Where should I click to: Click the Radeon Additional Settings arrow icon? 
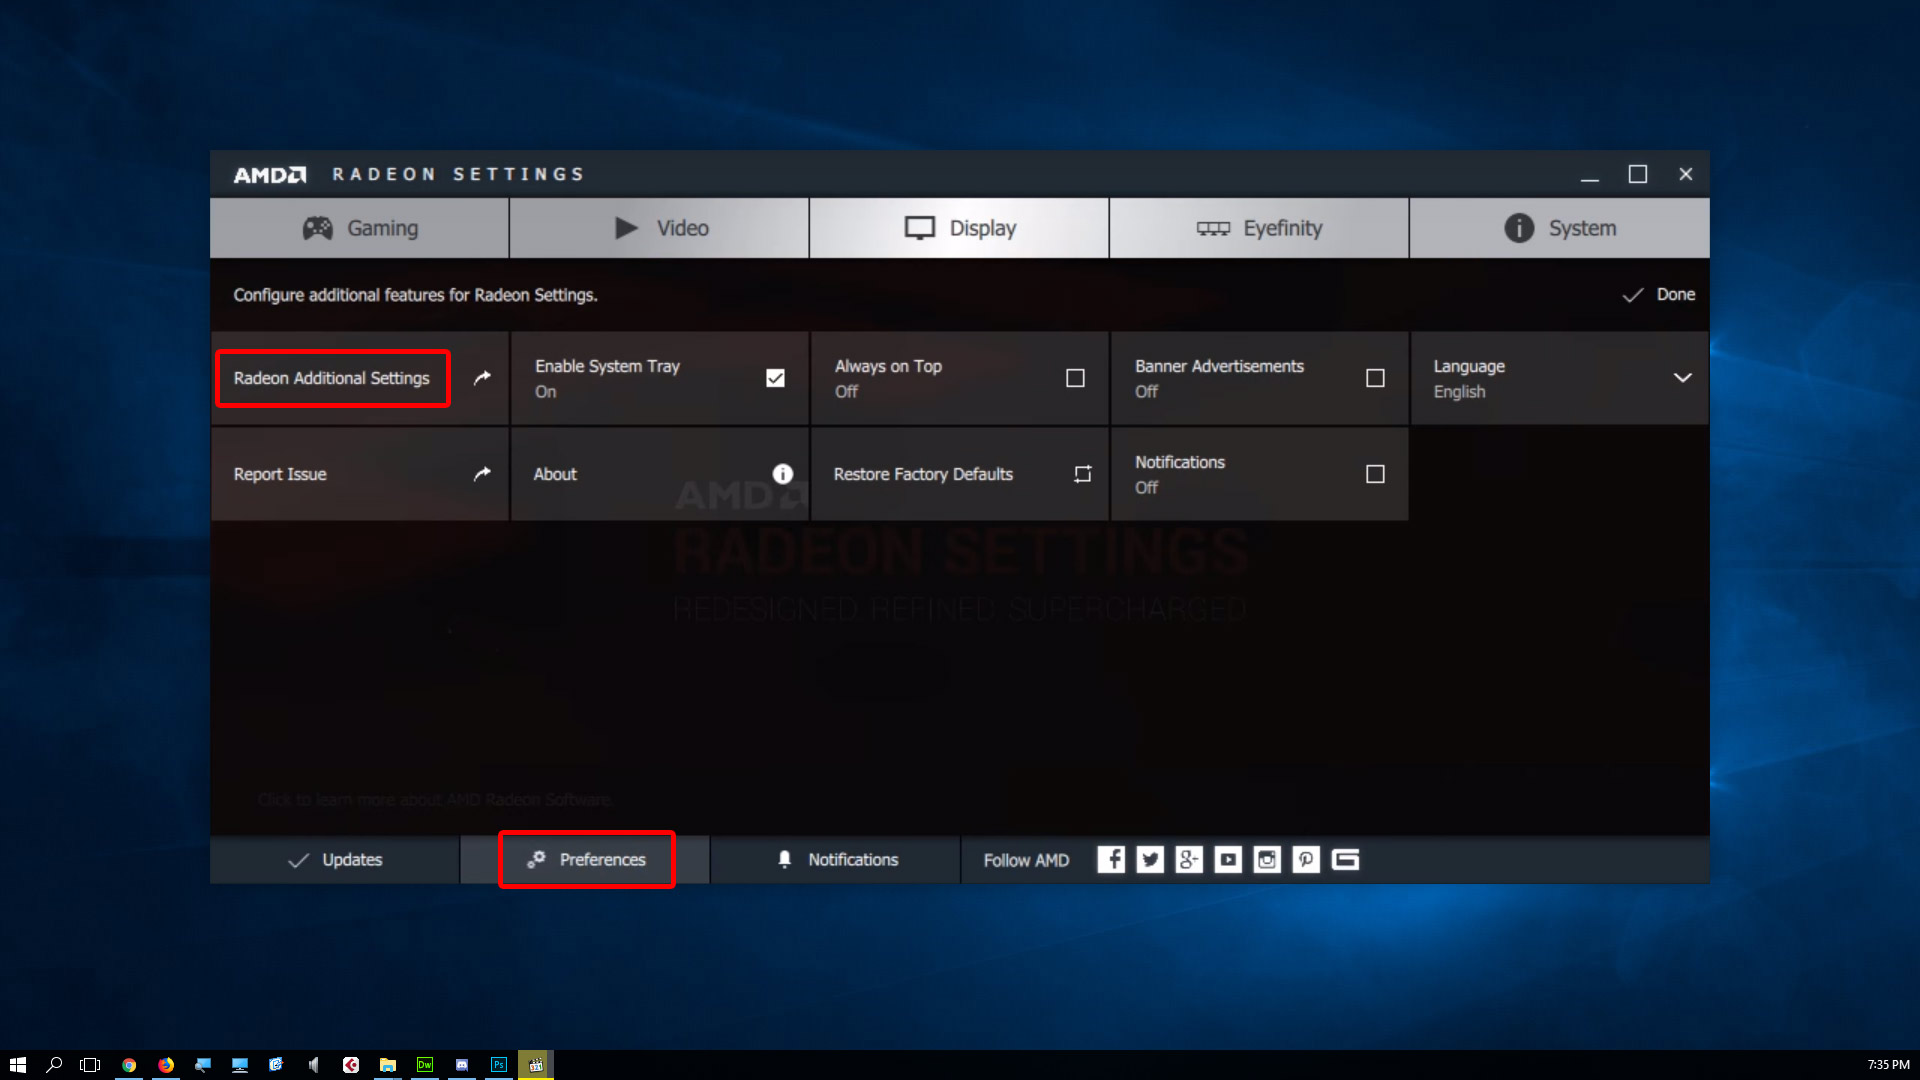pyautogui.click(x=482, y=378)
